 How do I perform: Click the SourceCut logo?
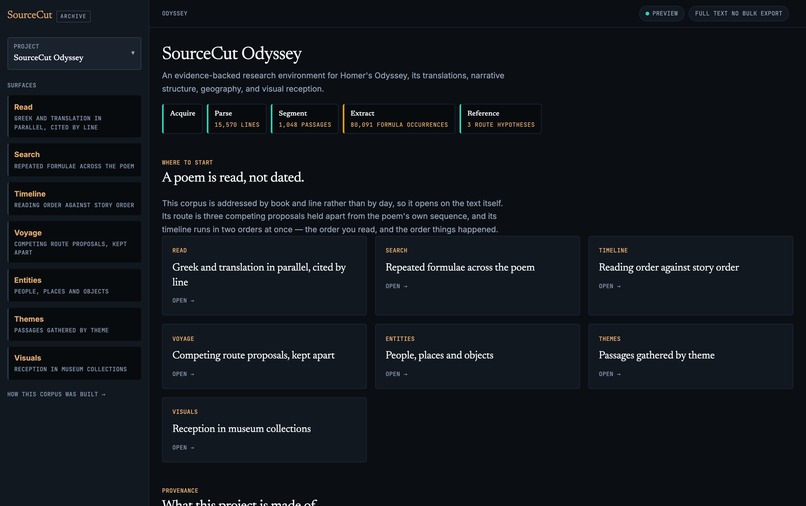(x=29, y=15)
